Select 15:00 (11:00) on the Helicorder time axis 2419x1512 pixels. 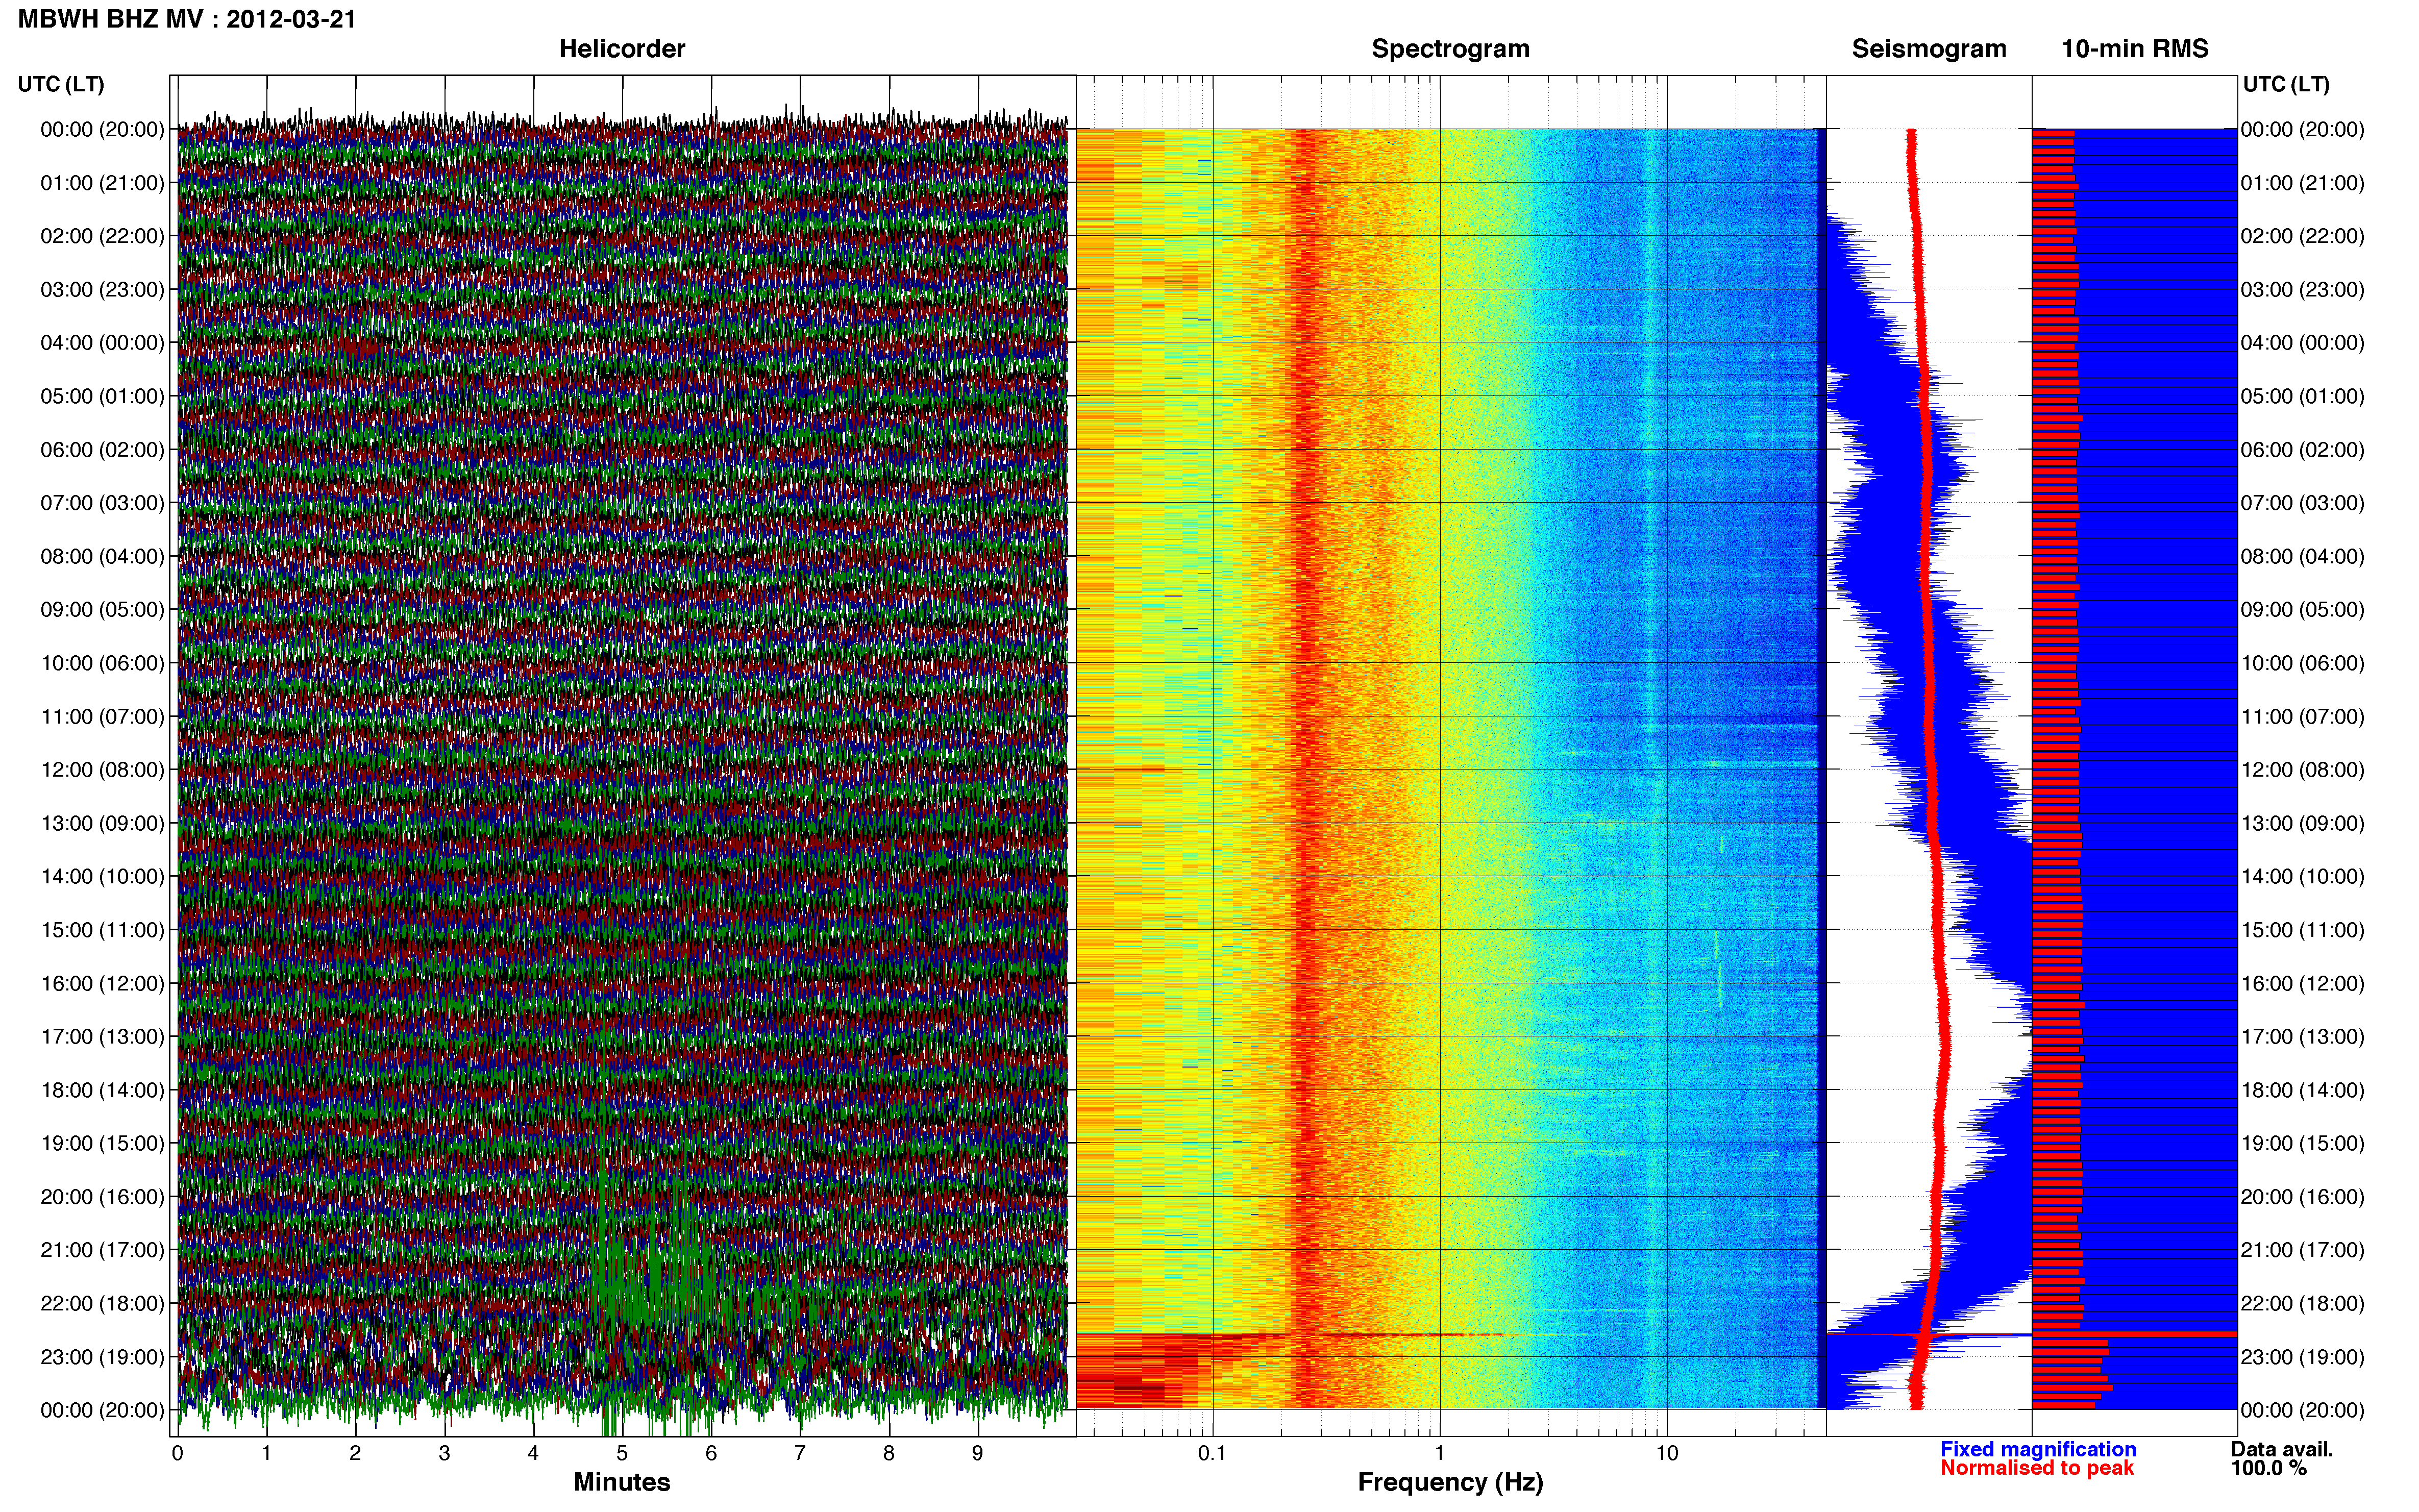102,930
